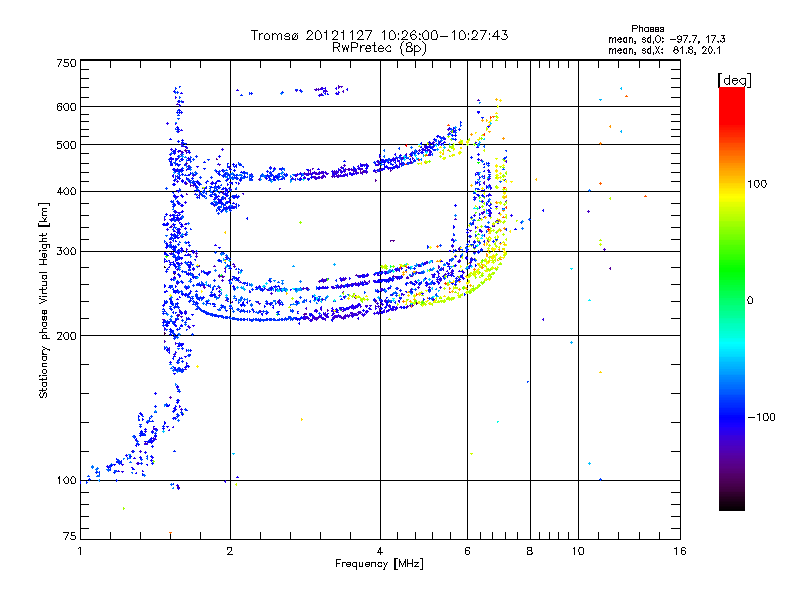800x600 pixels.
Task: Click the colorbar tick label "-100"
Action: click(761, 417)
